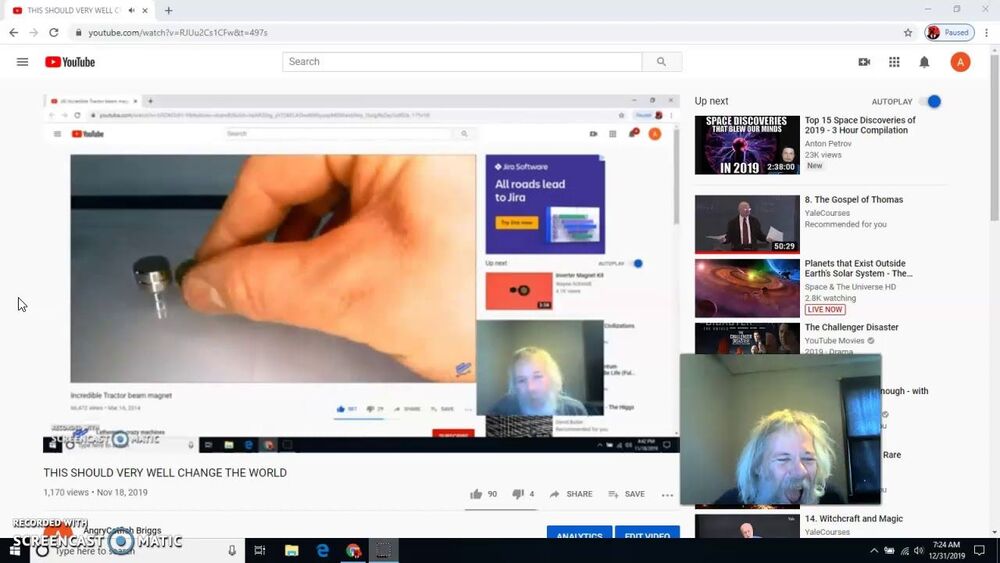Click the YouTube search magnifier button
Viewport: 1000px width, 563px height.
point(661,62)
